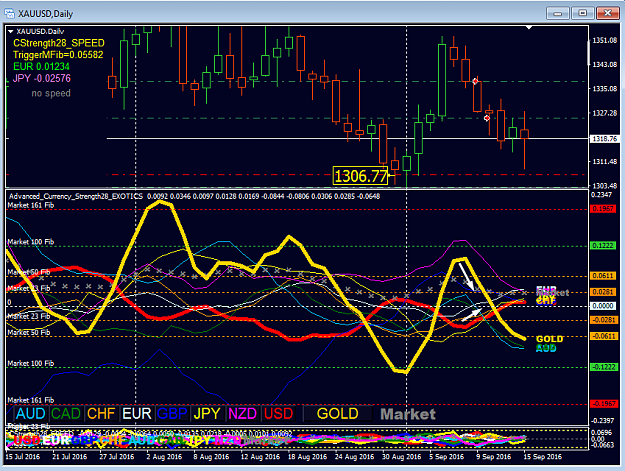Click the 2 Aug 2016 date label

point(164,457)
